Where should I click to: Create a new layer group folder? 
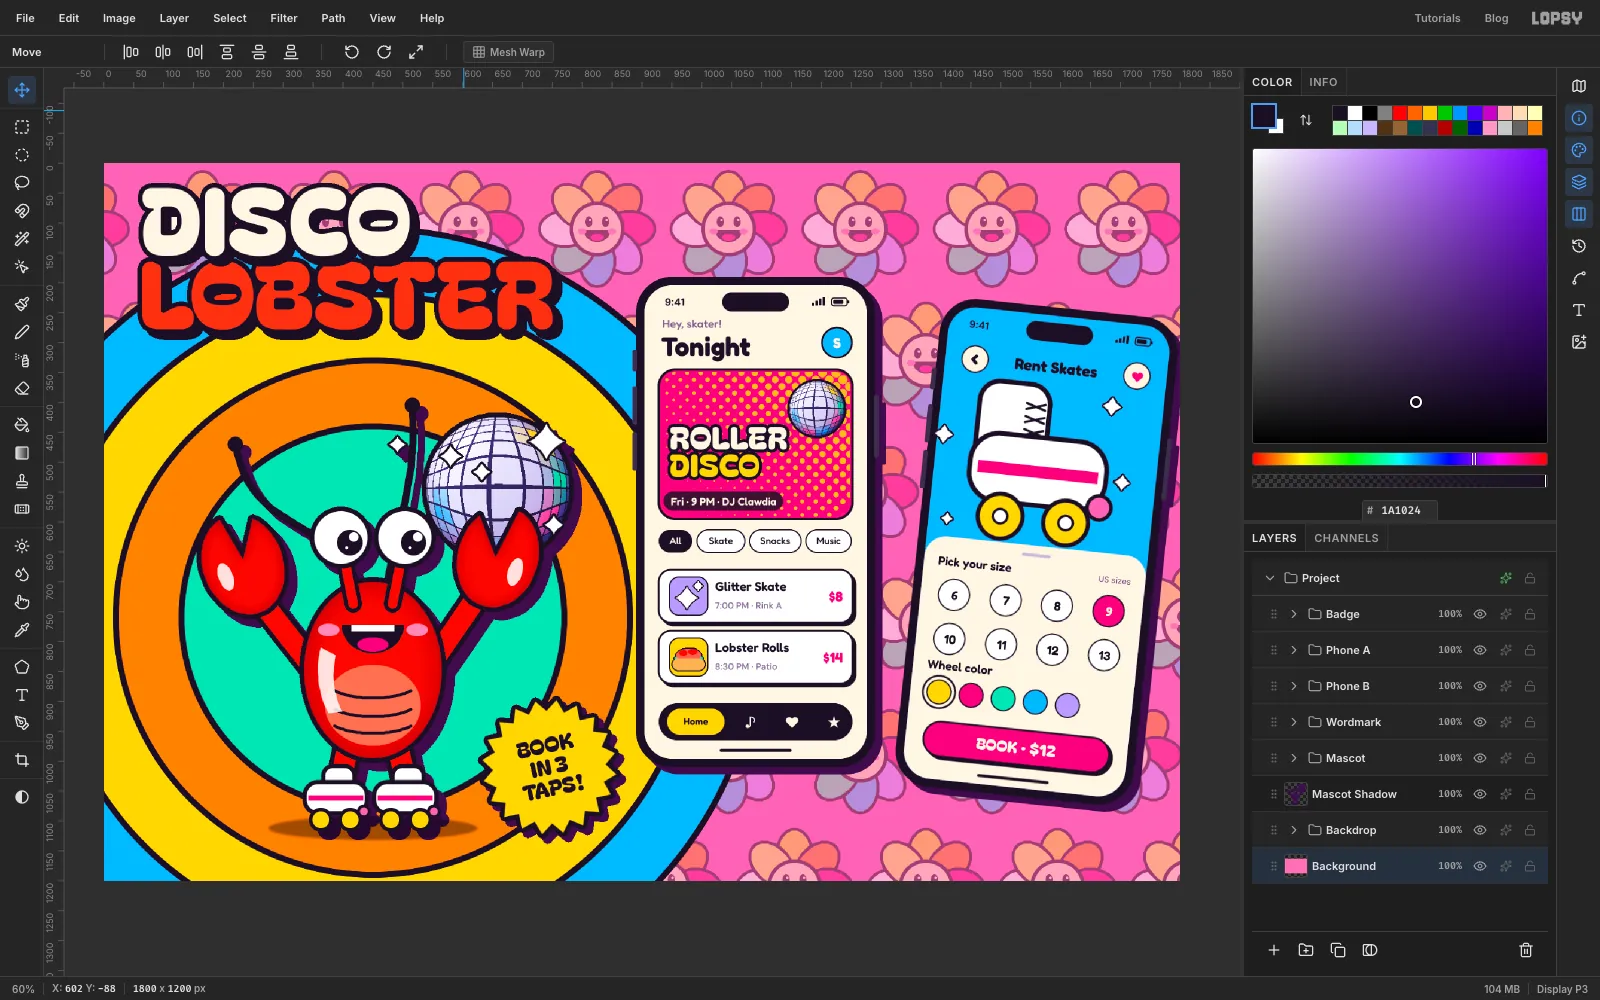point(1306,950)
